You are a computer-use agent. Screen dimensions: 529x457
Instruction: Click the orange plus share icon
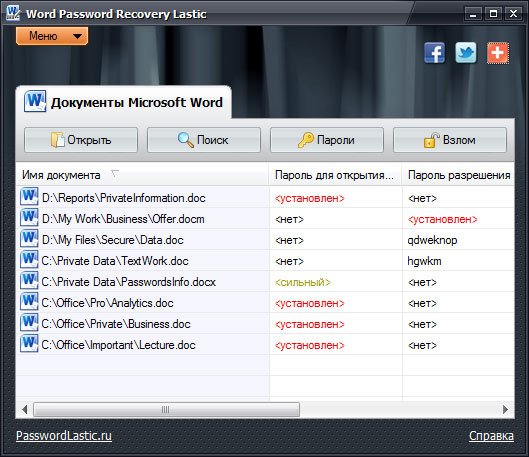[498, 53]
